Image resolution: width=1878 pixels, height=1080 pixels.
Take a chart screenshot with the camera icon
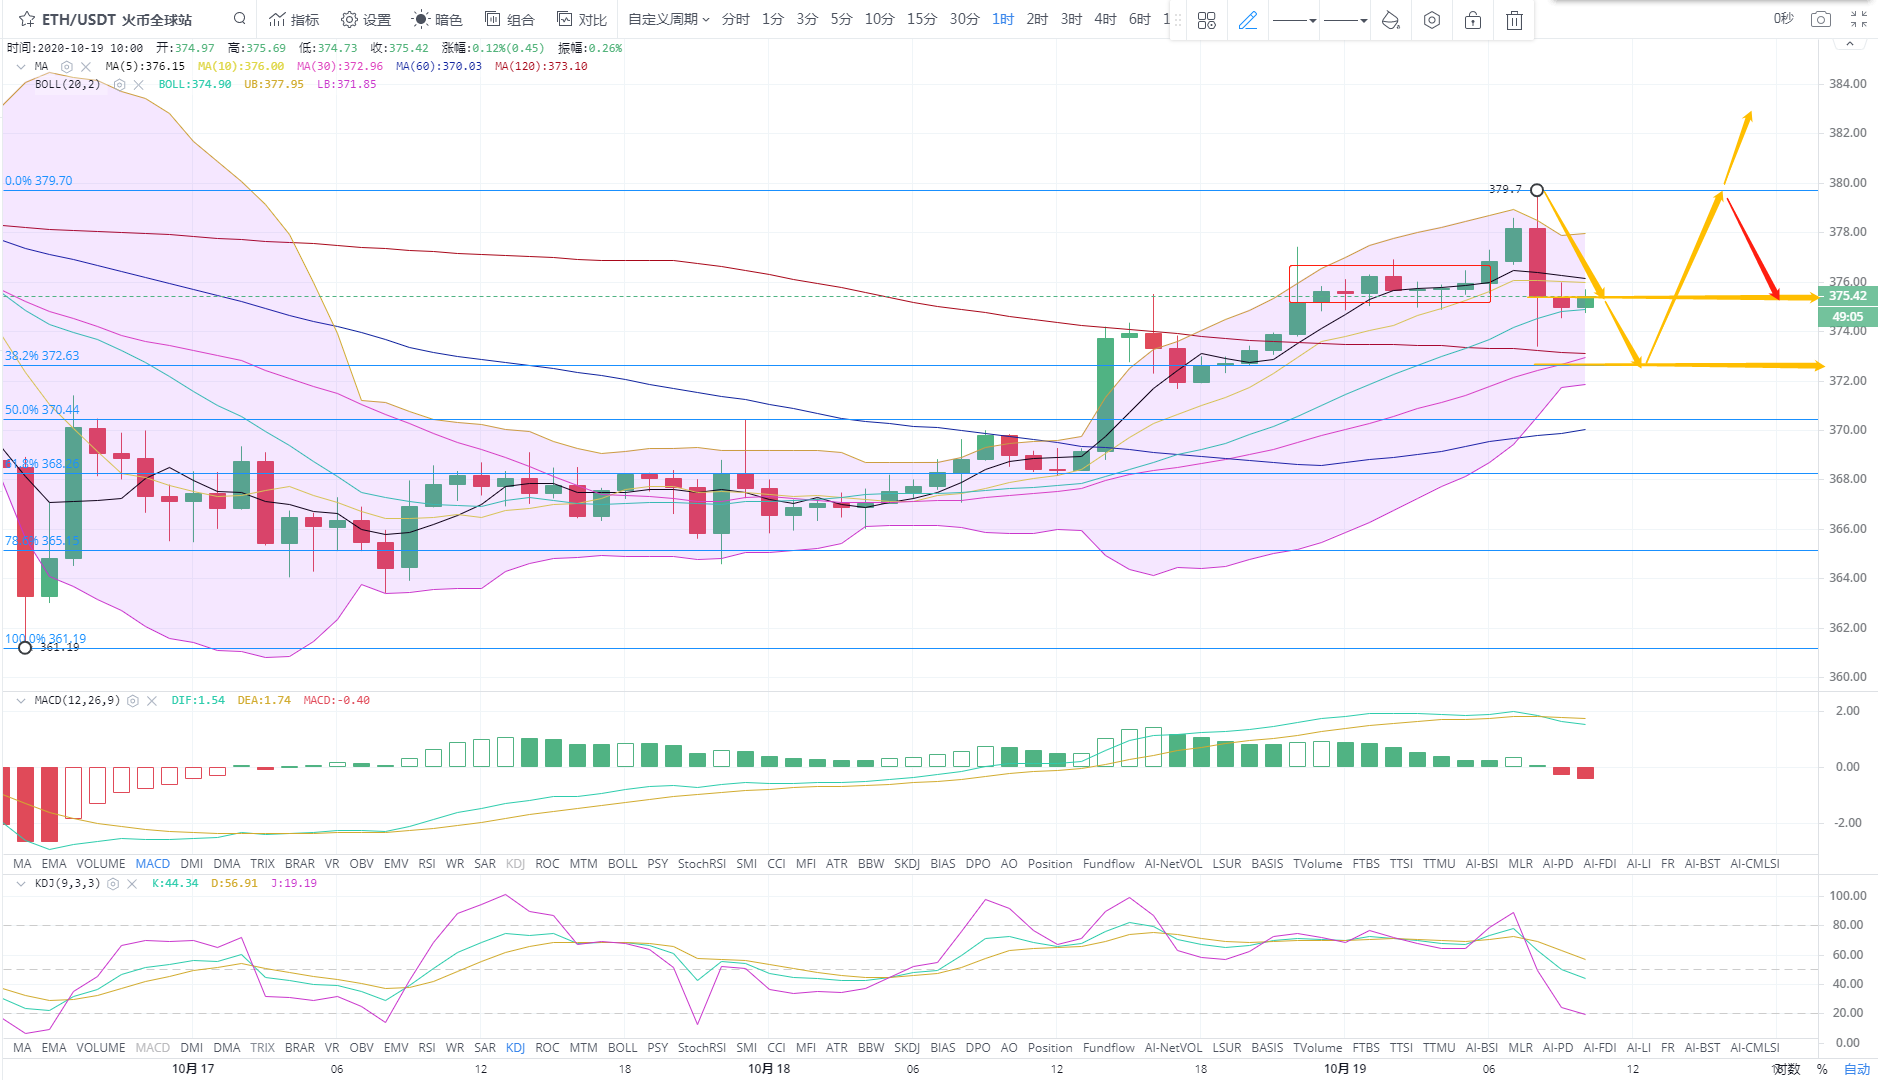click(1821, 19)
